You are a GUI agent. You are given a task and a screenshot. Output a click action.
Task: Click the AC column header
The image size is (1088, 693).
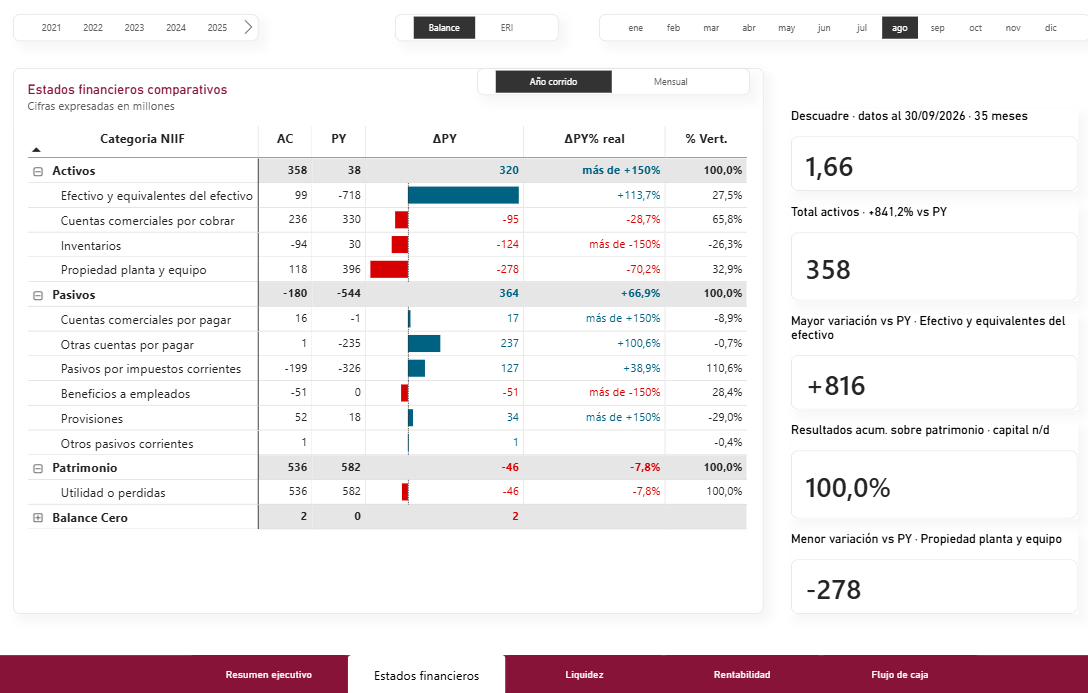pyautogui.click(x=285, y=139)
